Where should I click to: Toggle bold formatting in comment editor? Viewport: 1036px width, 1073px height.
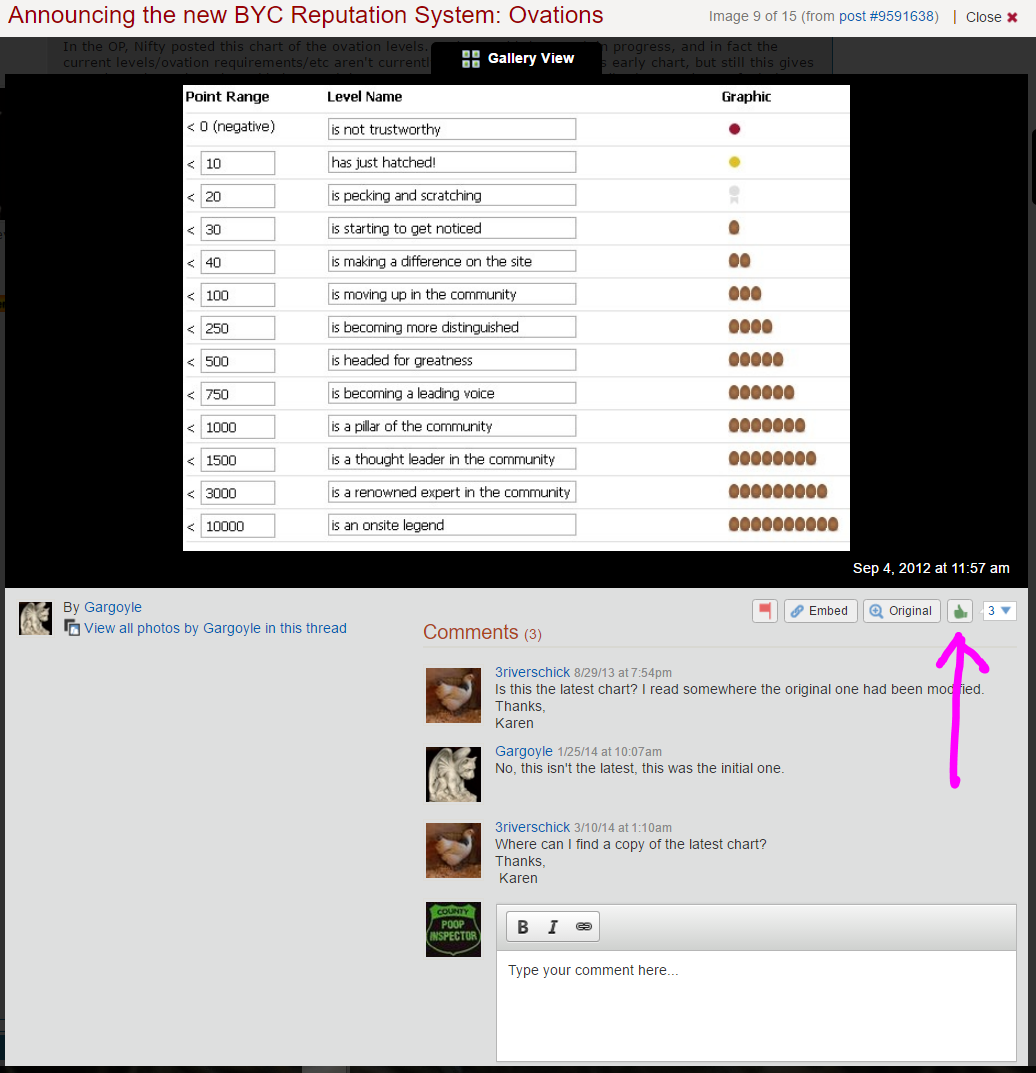coord(523,927)
